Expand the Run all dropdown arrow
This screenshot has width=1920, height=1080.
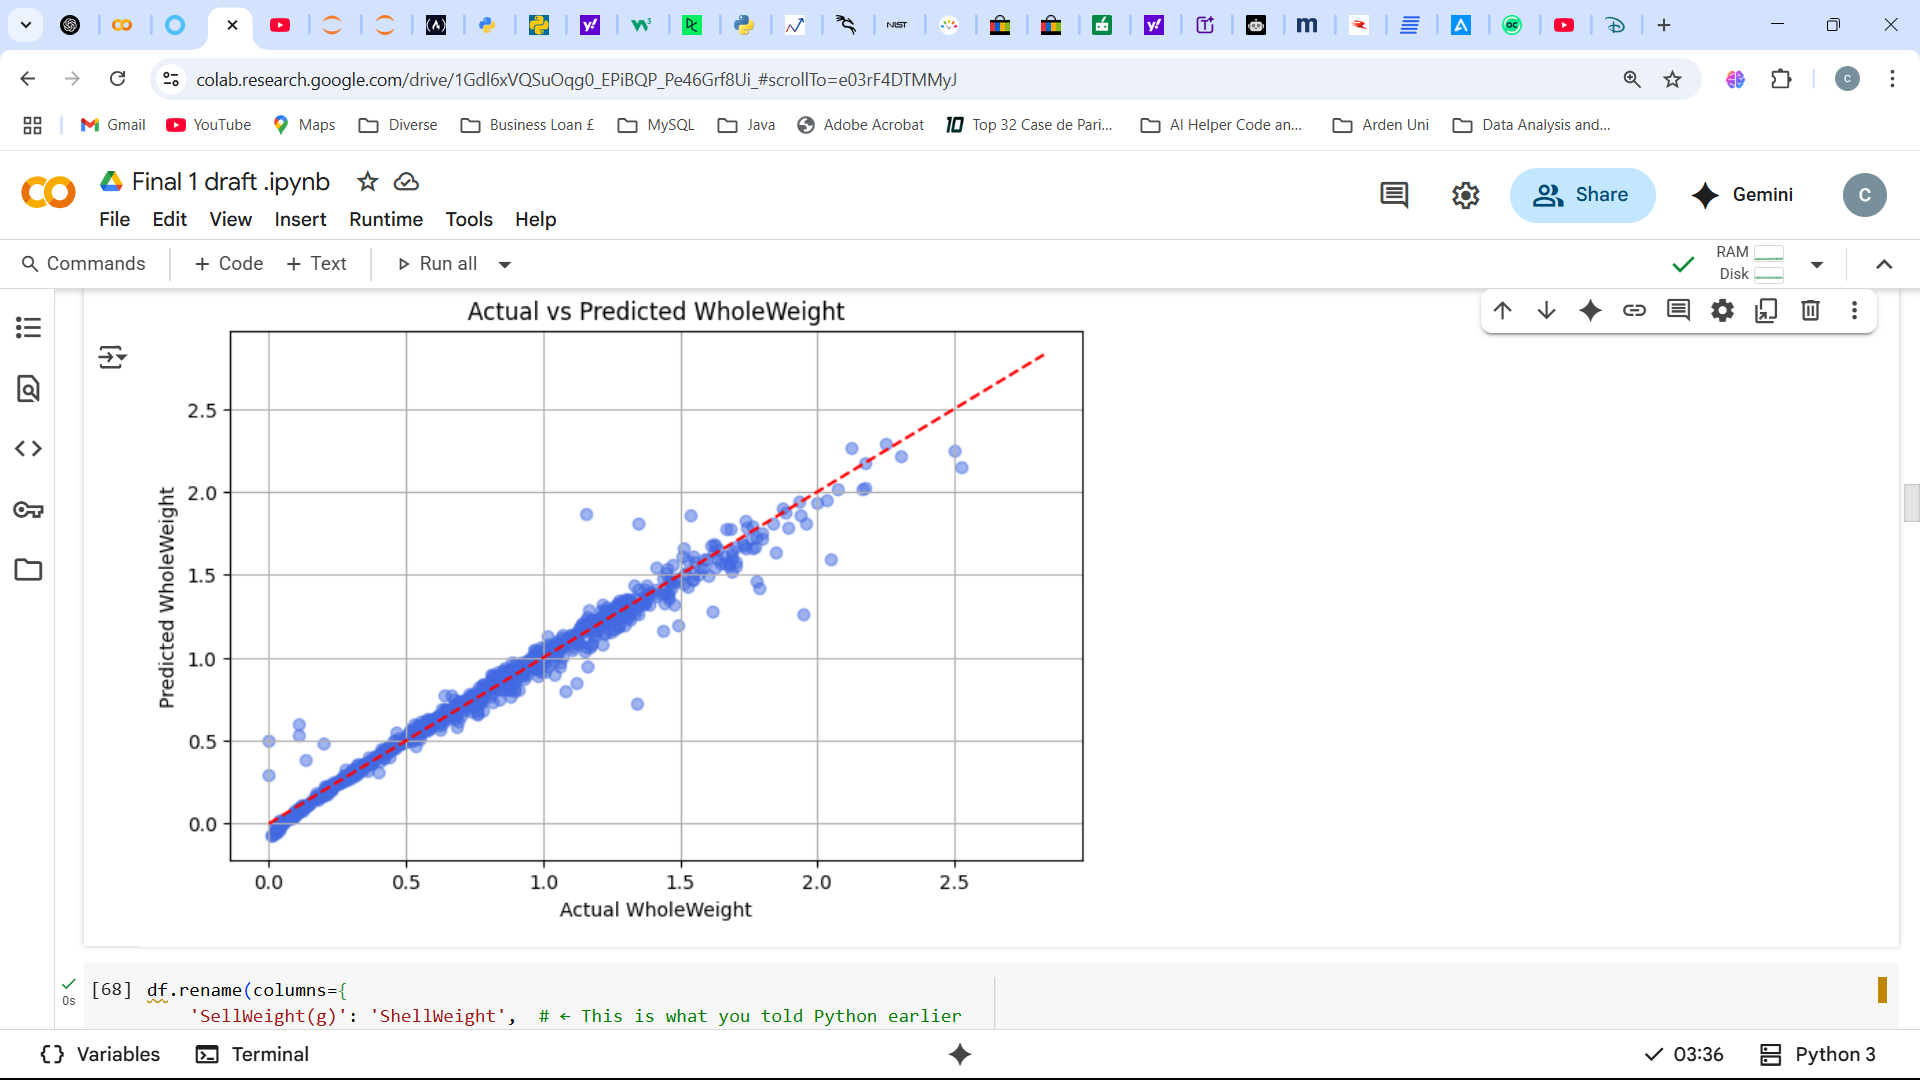point(505,265)
